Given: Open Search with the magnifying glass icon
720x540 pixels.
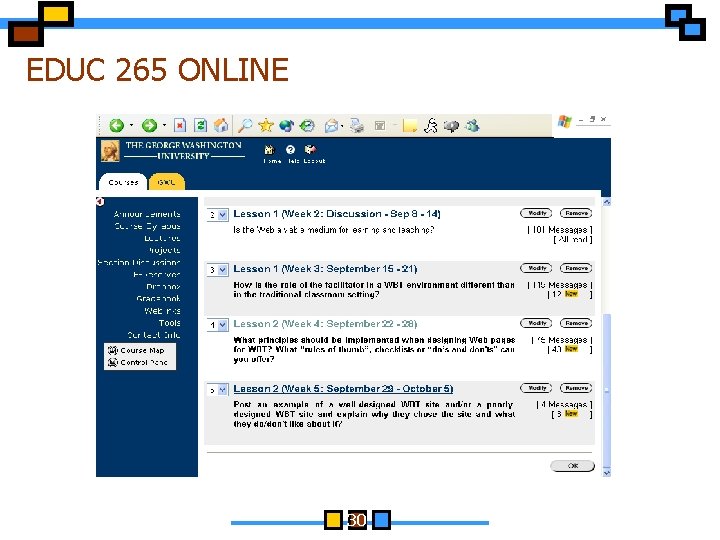Looking at the screenshot, I should click(245, 125).
